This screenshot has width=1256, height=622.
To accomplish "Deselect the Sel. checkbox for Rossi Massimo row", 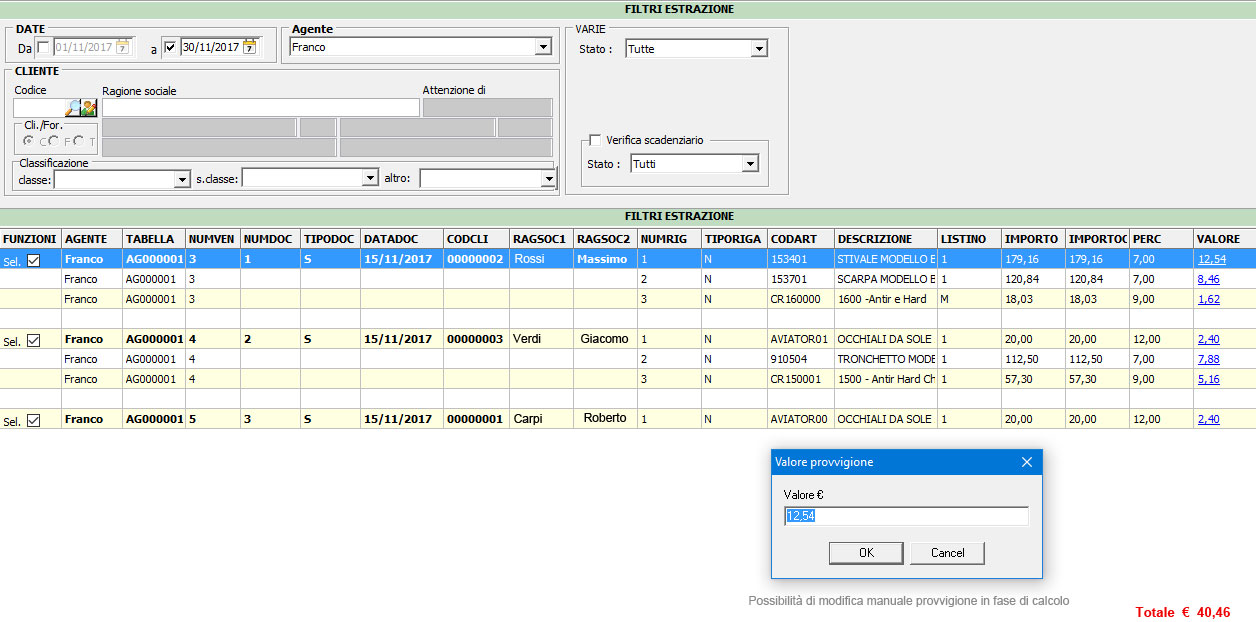I will pyautogui.click(x=34, y=260).
